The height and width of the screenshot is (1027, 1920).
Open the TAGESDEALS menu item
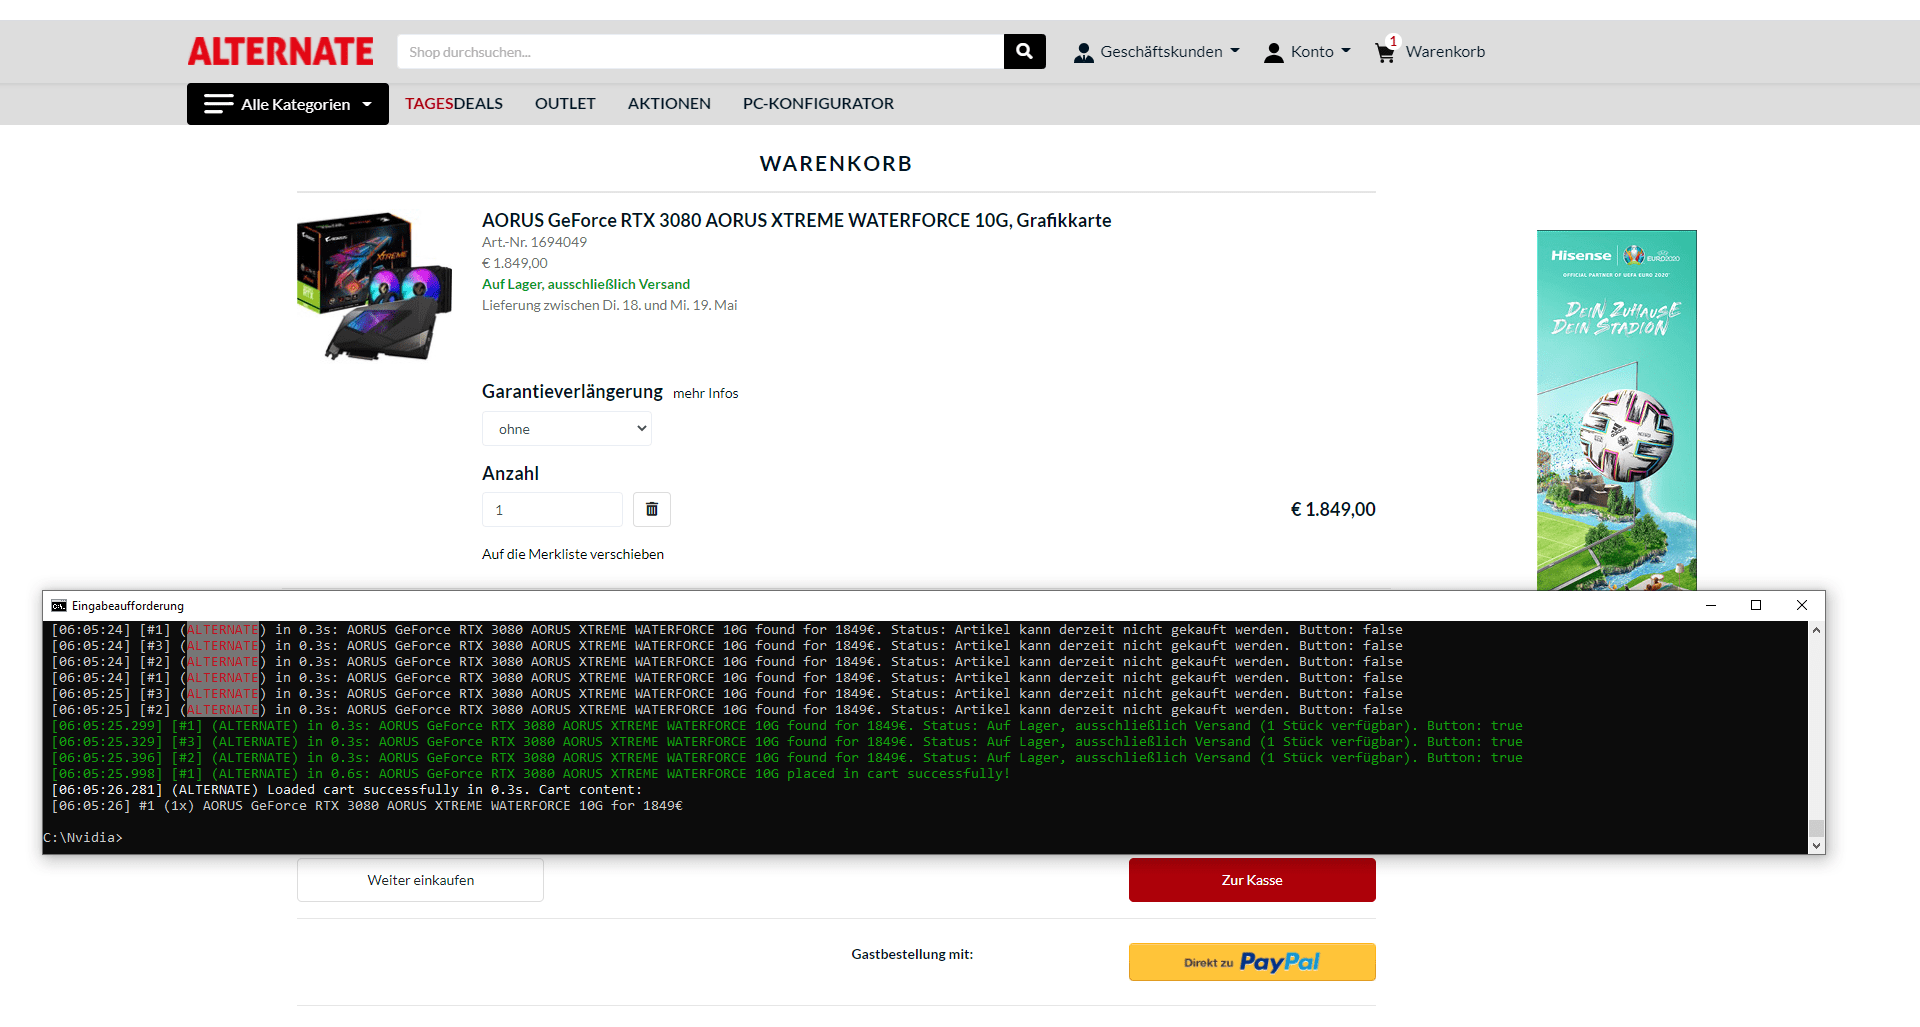click(x=454, y=104)
